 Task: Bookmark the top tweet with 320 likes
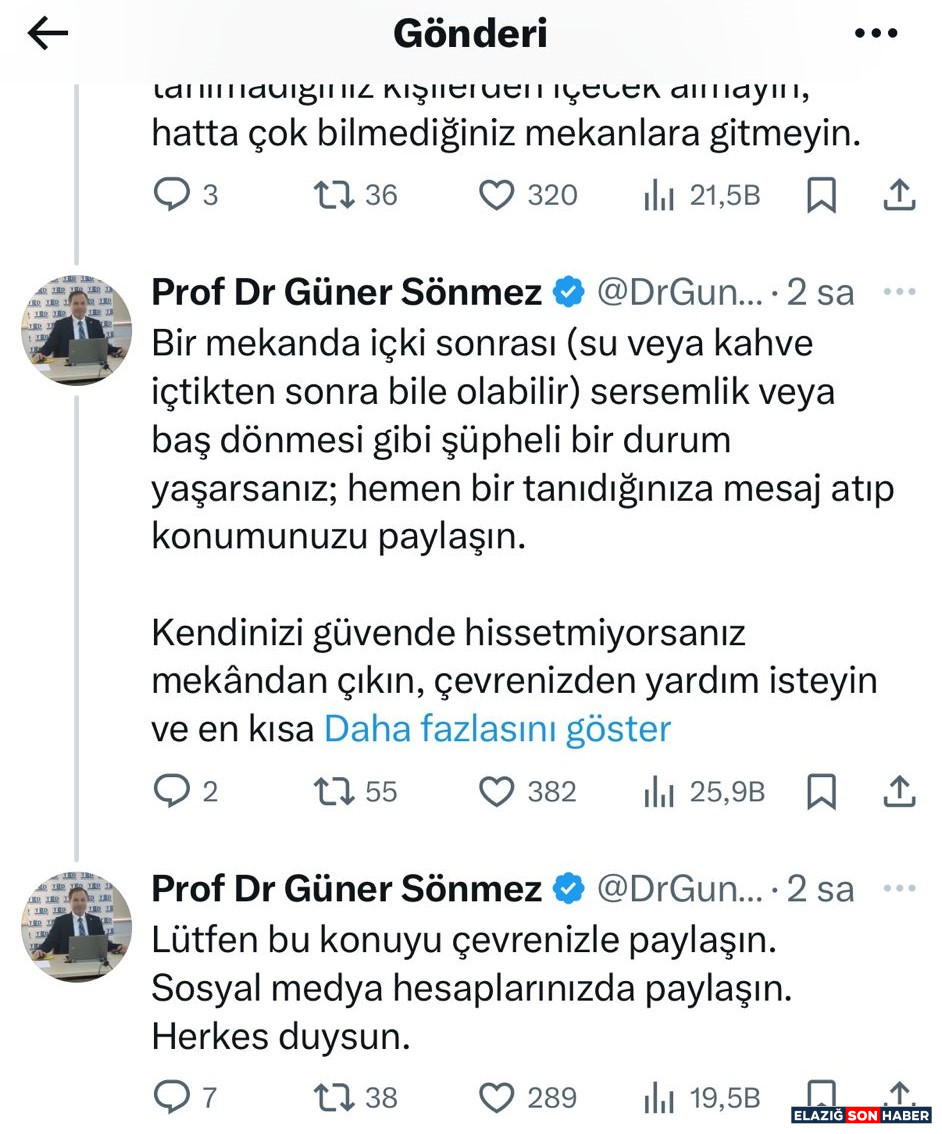point(822,196)
